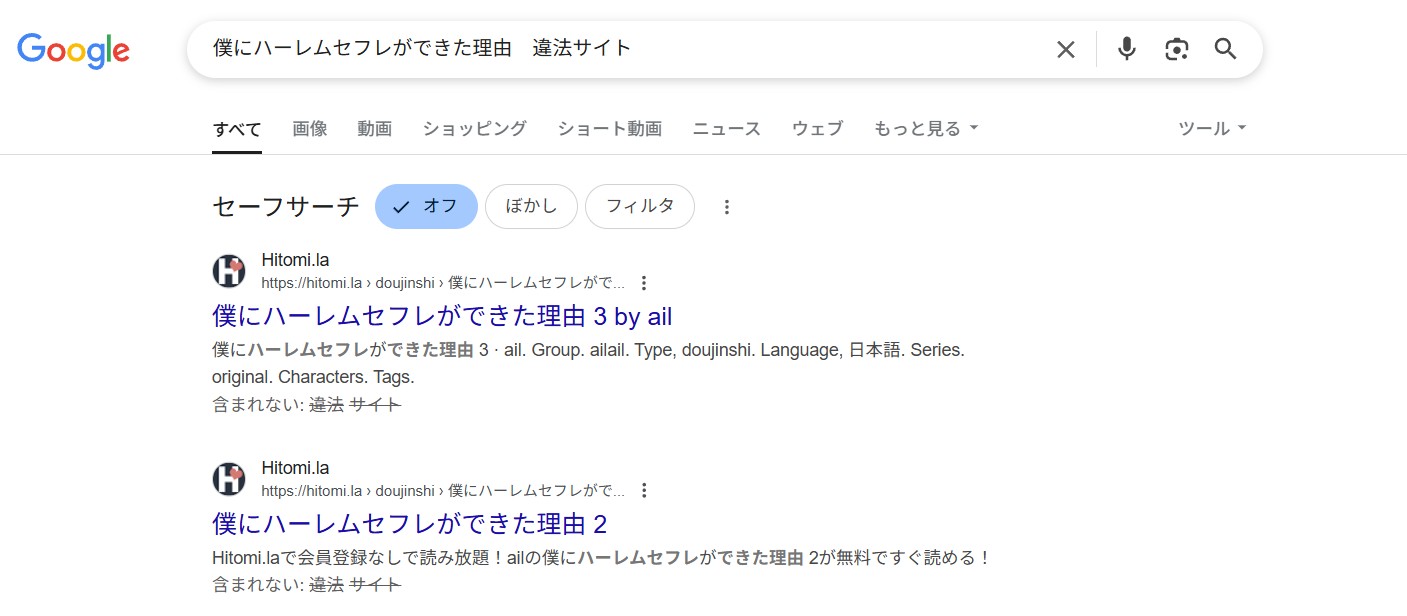
Task: Click the Hitomi.la favicon on the first result
Action: coord(228,270)
